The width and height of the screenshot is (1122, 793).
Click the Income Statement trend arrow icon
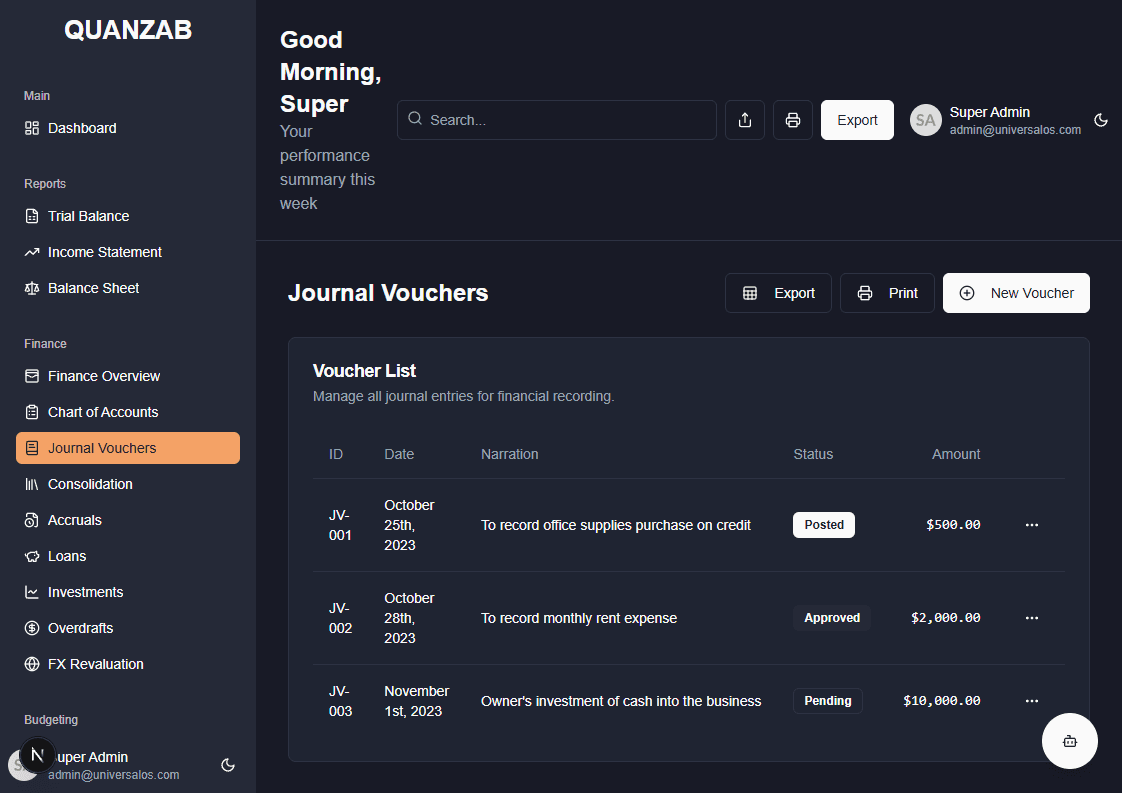coord(31,252)
